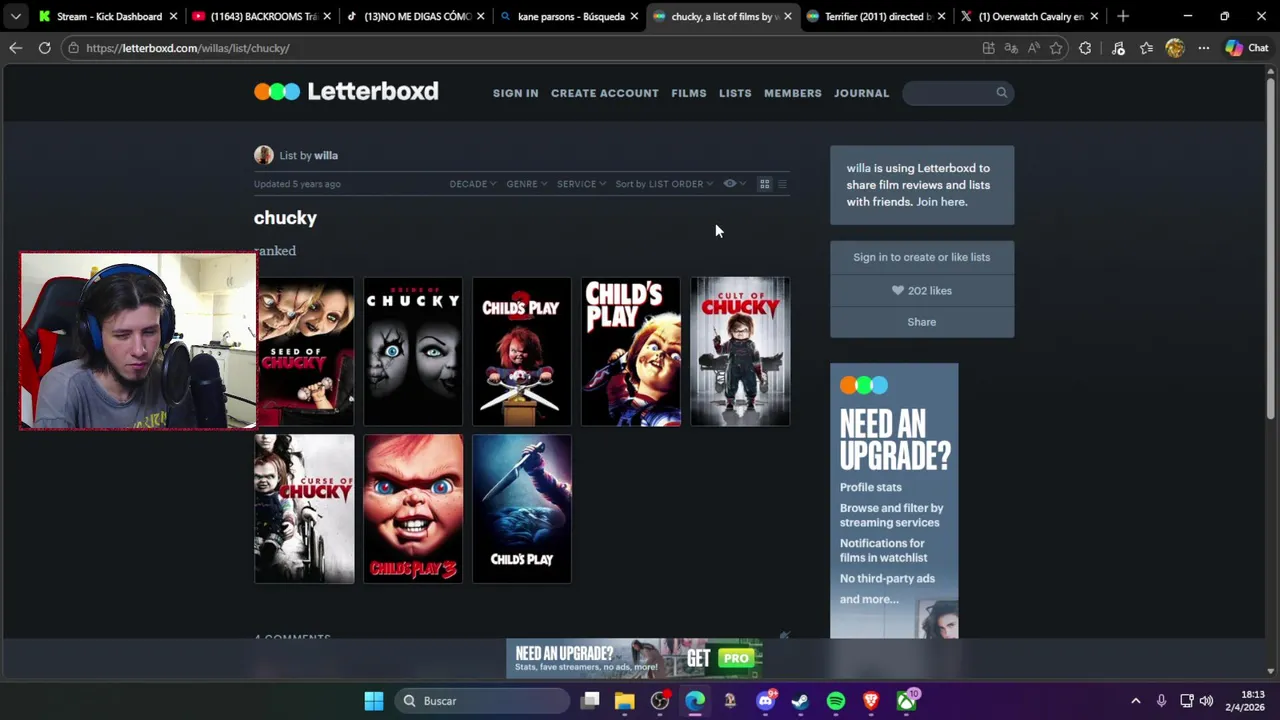Open Task View from taskbar

[590, 701]
